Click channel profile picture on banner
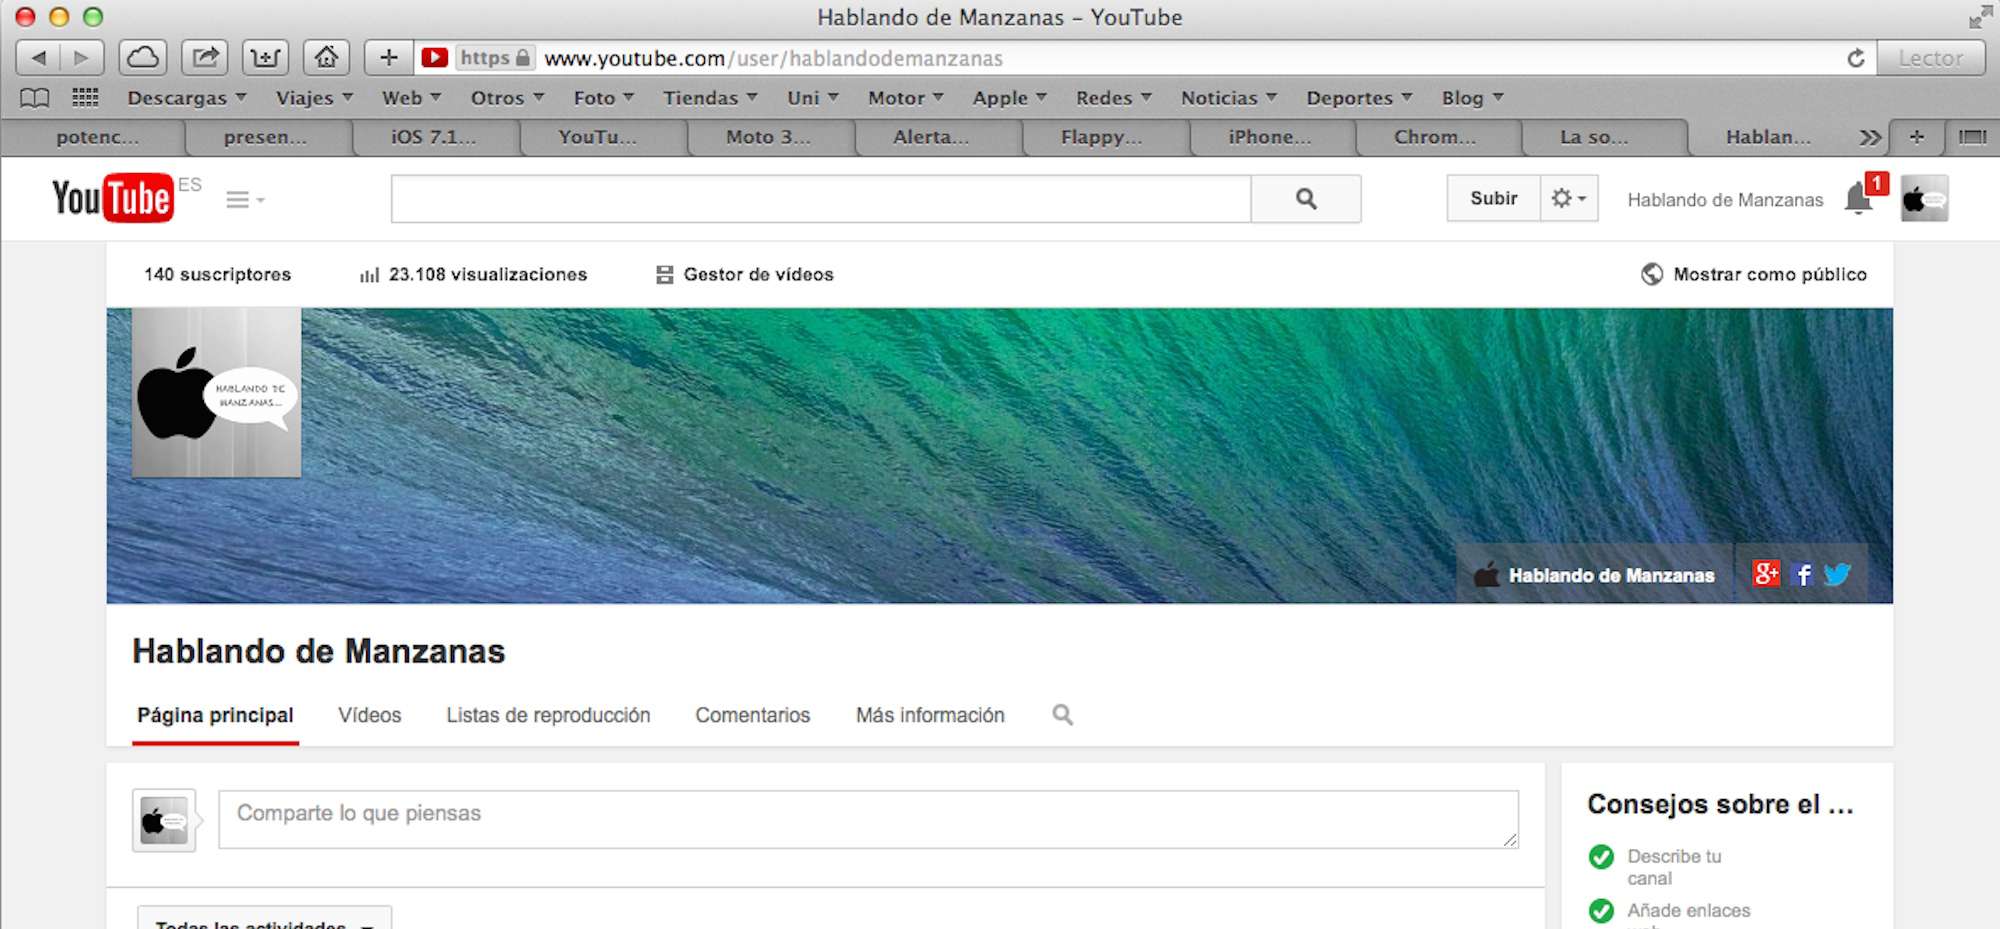The height and width of the screenshot is (929, 2000). tap(217, 392)
